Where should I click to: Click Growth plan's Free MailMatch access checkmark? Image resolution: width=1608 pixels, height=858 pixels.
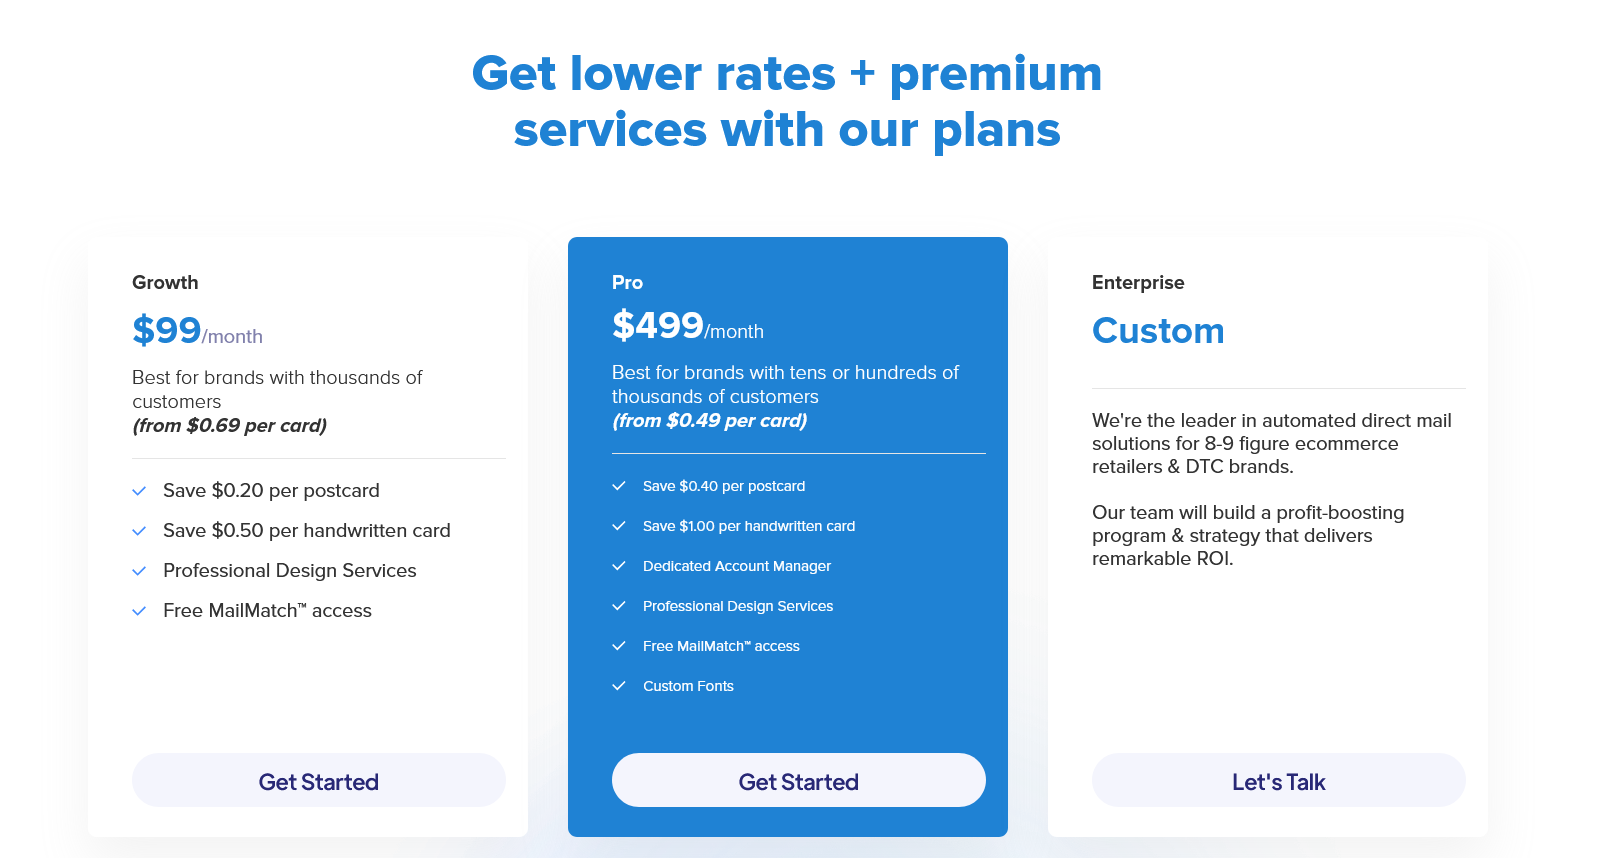pos(139,611)
